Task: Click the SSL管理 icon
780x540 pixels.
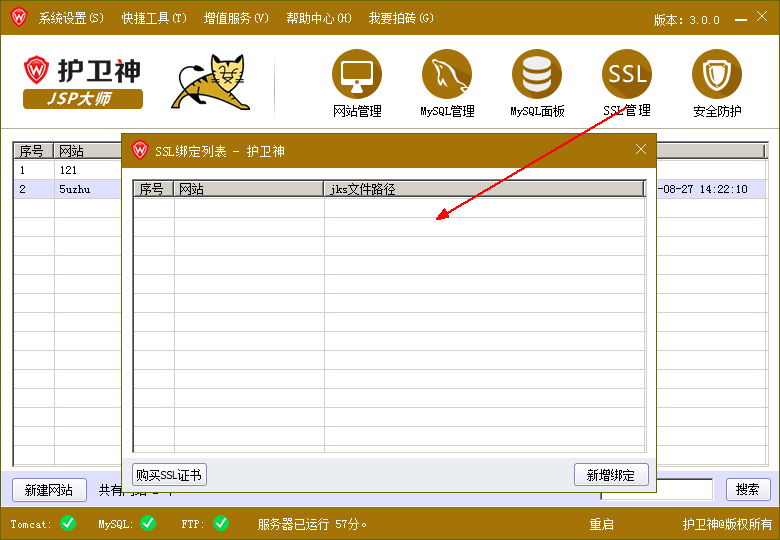Action: 627,75
